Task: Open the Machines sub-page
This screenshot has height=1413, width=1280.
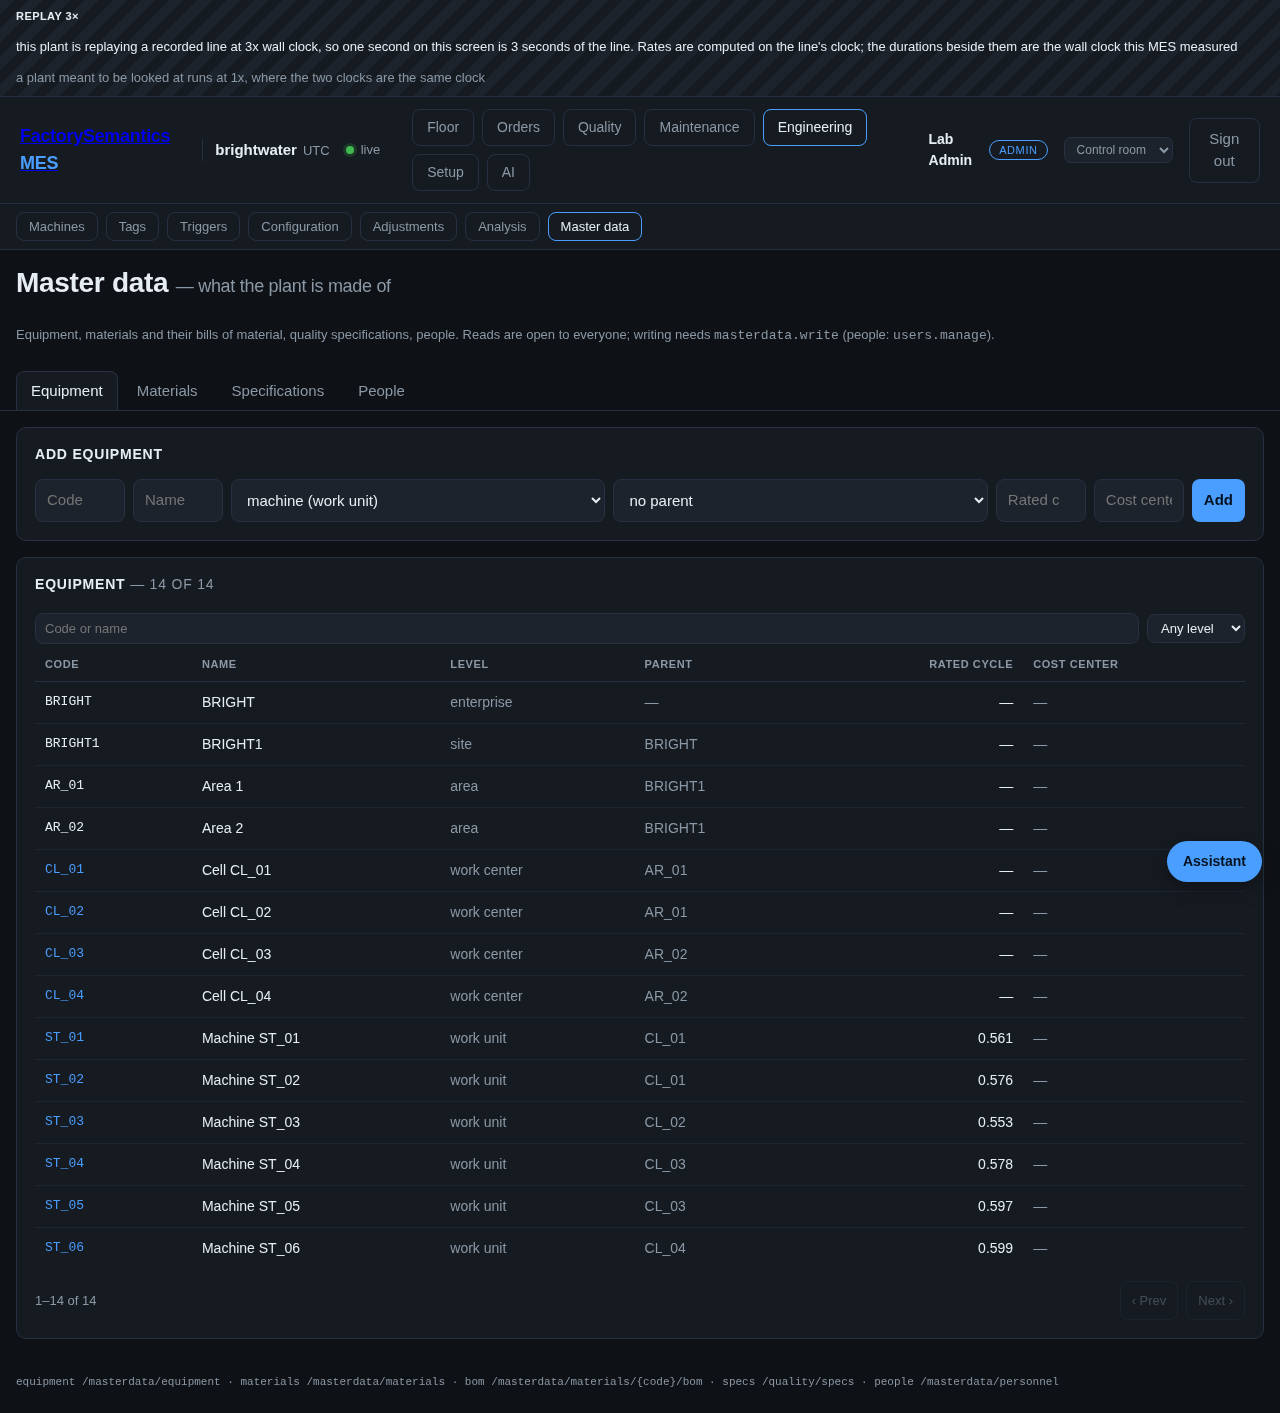Action: [57, 226]
